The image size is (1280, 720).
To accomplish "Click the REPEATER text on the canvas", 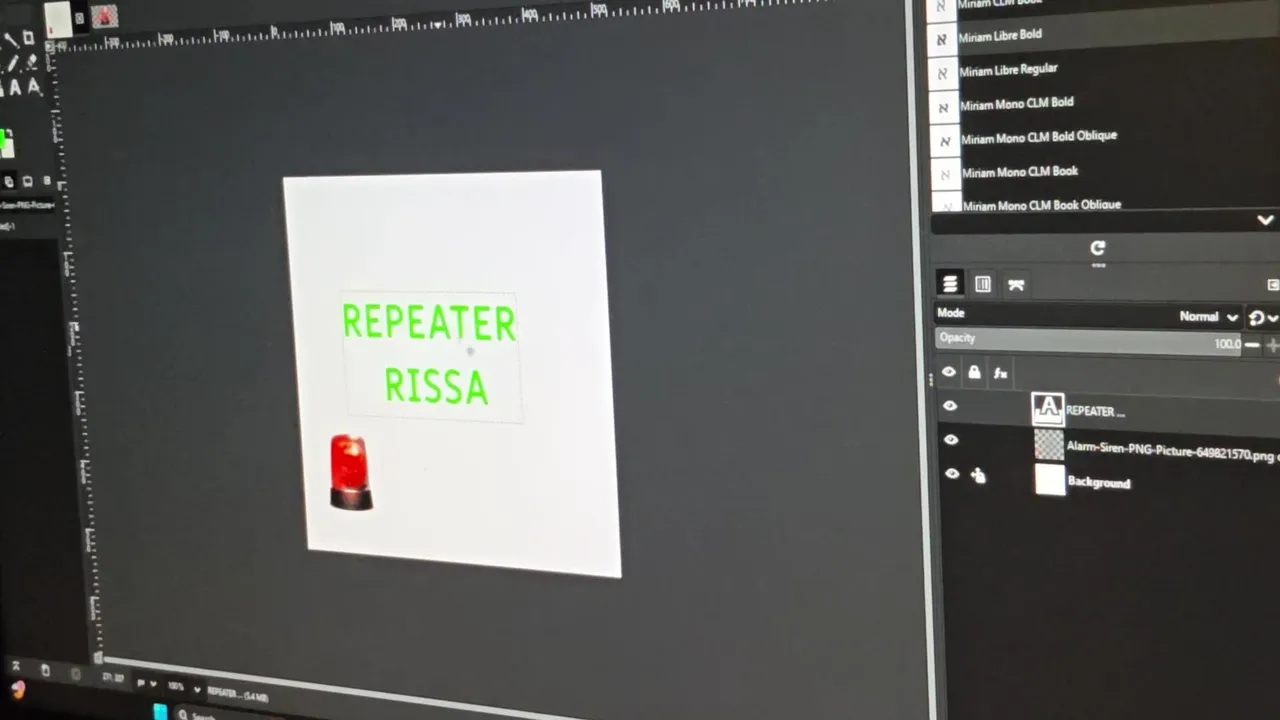I will pos(429,322).
